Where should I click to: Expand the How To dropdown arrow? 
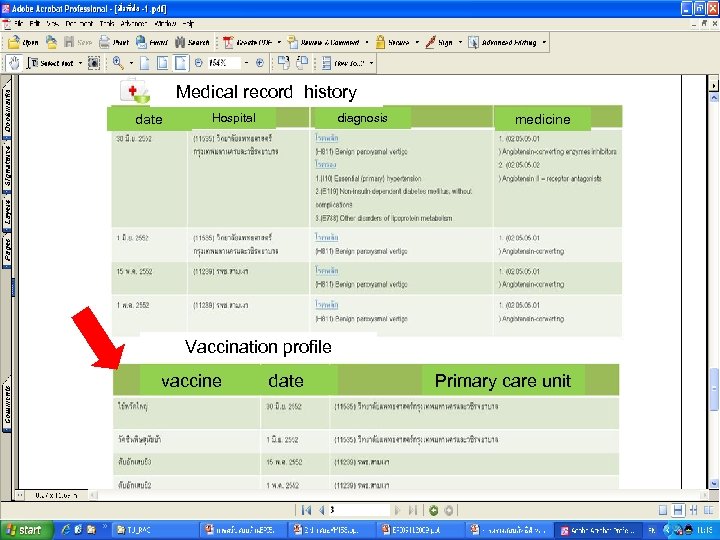(x=371, y=63)
